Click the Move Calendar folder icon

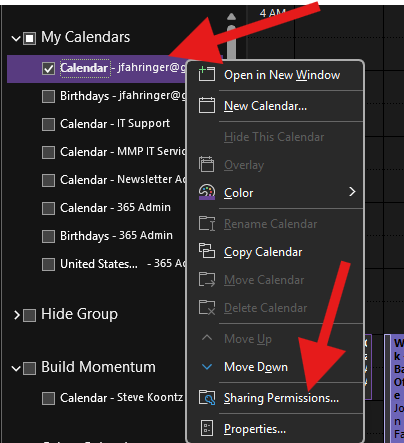click(207, 279)
